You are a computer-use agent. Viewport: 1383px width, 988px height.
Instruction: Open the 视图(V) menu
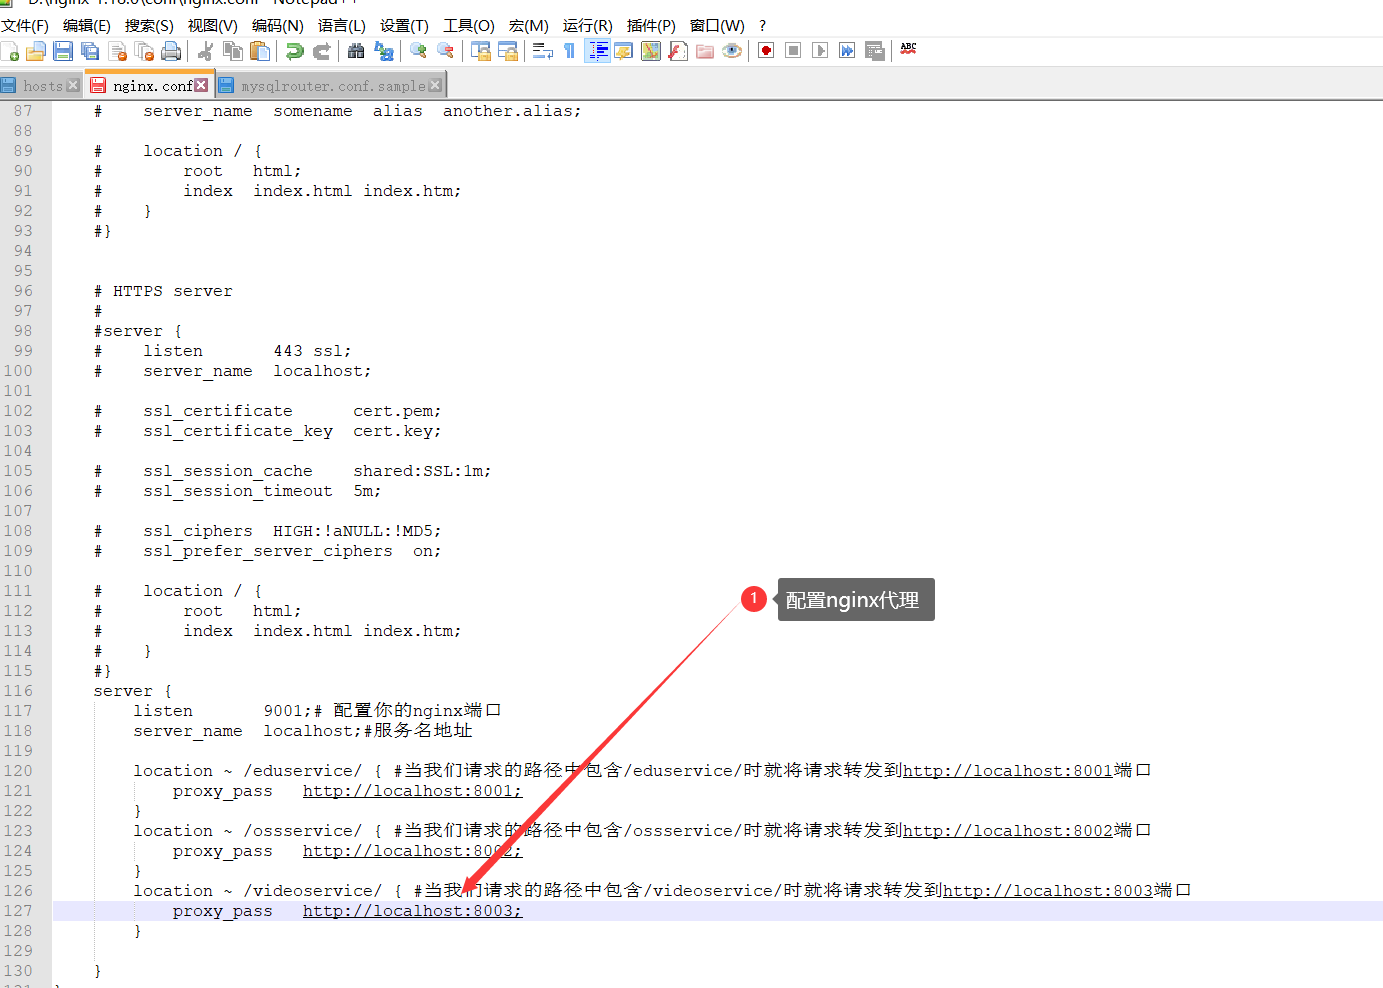point(213,25)
